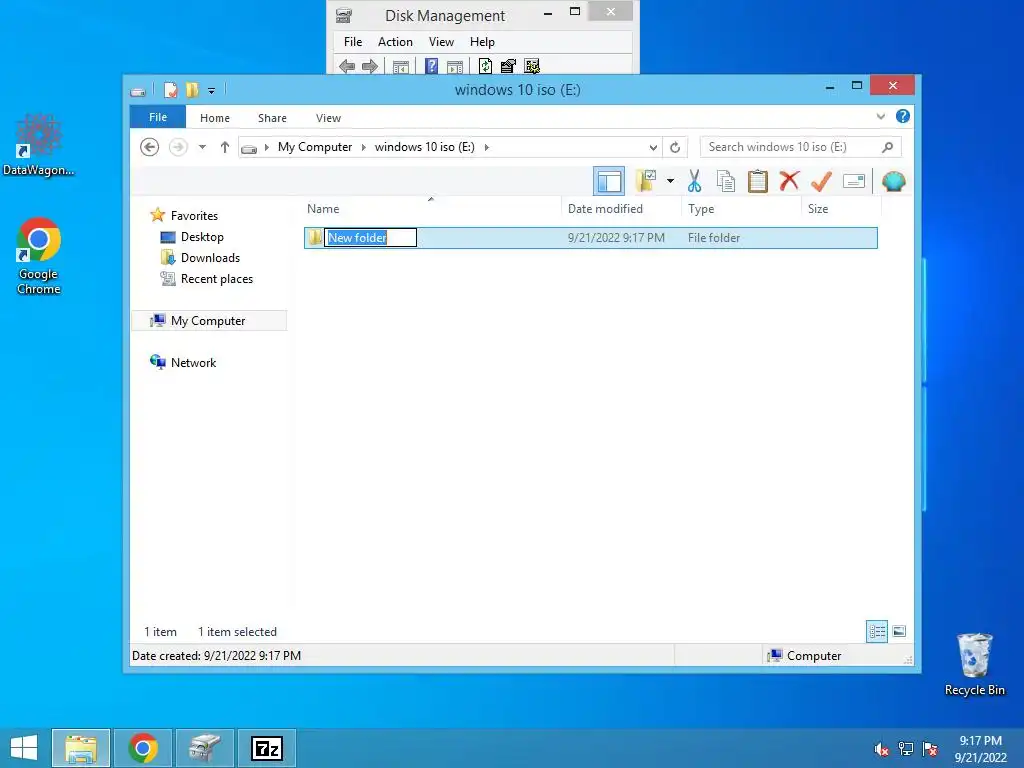Select My Computer in the navigation pane
Image resolution: width=1024 pixels, height=768 pixels.
pyautogui.click(x=208, y=321)
